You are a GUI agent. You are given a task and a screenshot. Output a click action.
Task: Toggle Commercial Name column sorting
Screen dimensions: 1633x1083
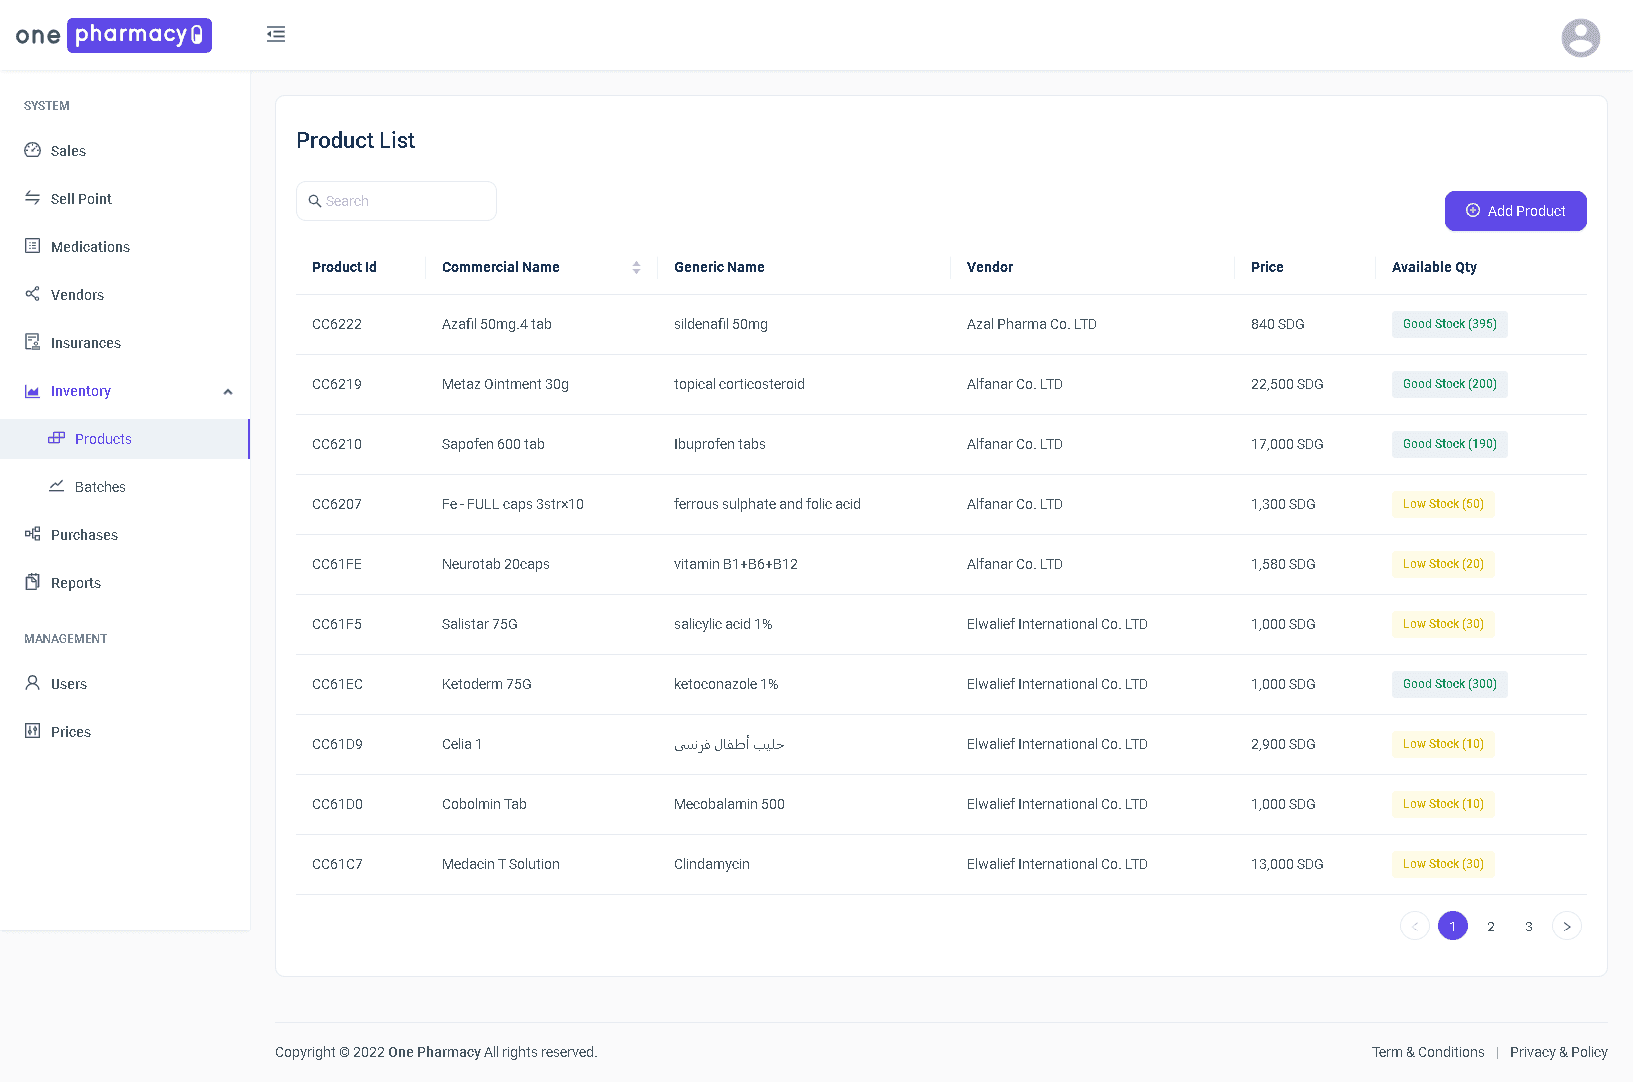635,267
